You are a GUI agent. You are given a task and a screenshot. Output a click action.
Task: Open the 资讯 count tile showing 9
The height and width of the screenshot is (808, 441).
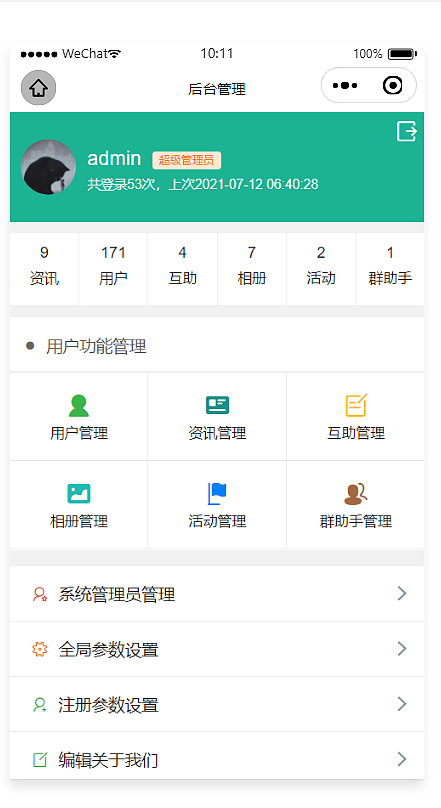pos(44,269)
